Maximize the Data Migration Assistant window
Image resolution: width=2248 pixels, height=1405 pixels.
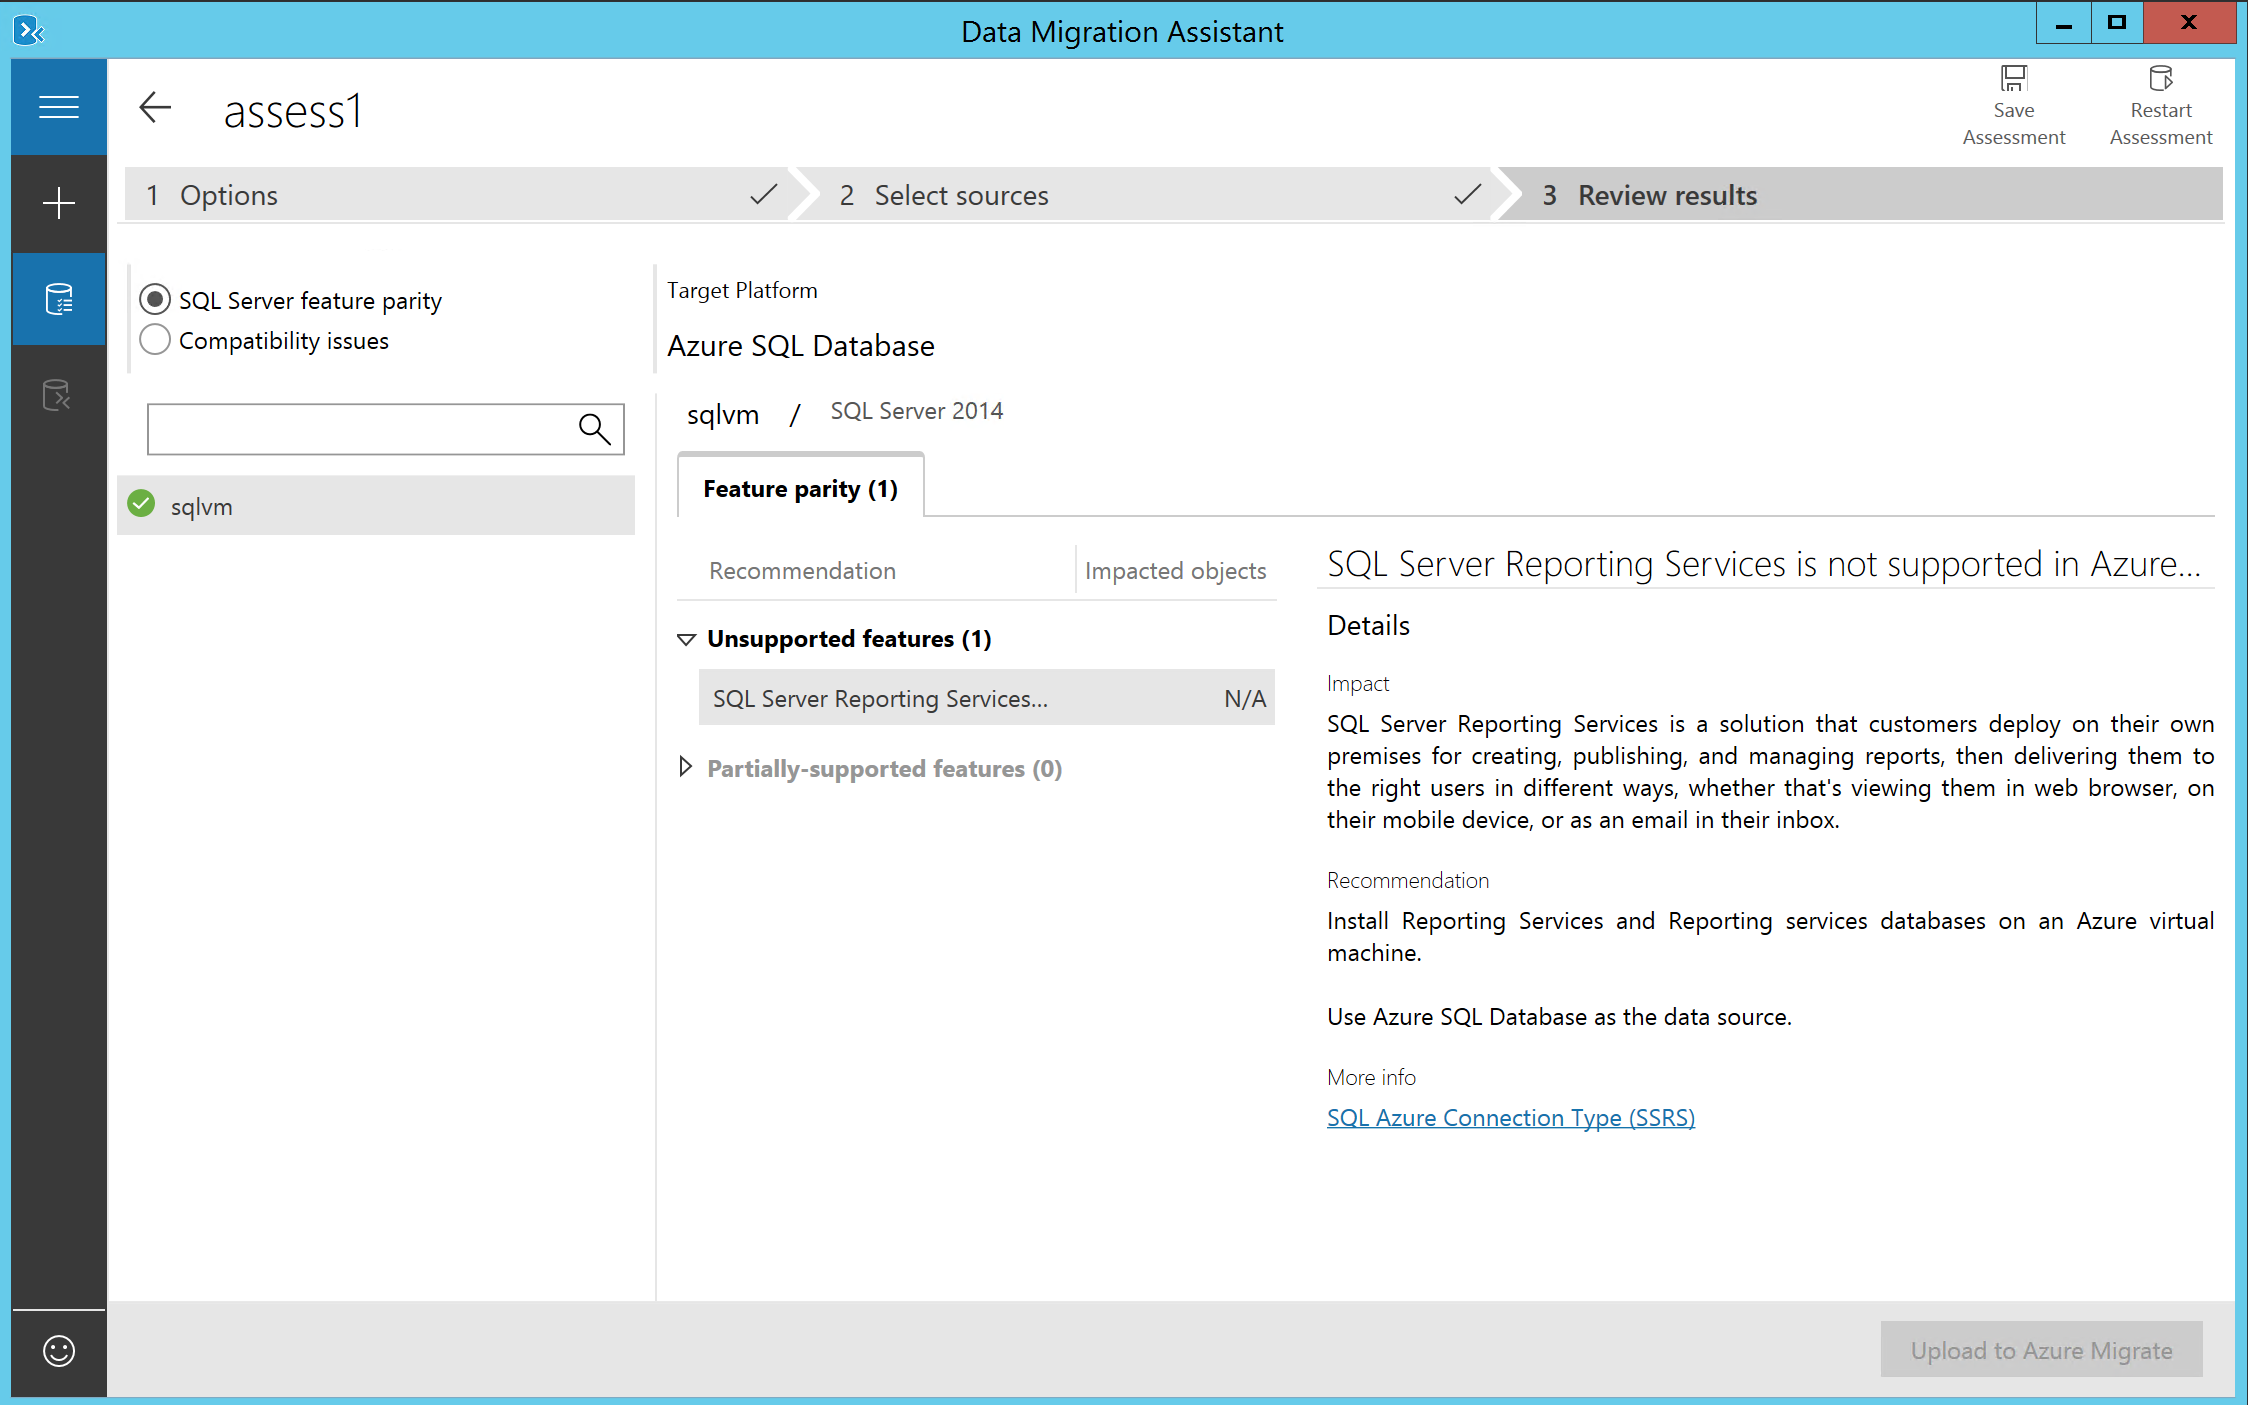[x=2117, y=22]
